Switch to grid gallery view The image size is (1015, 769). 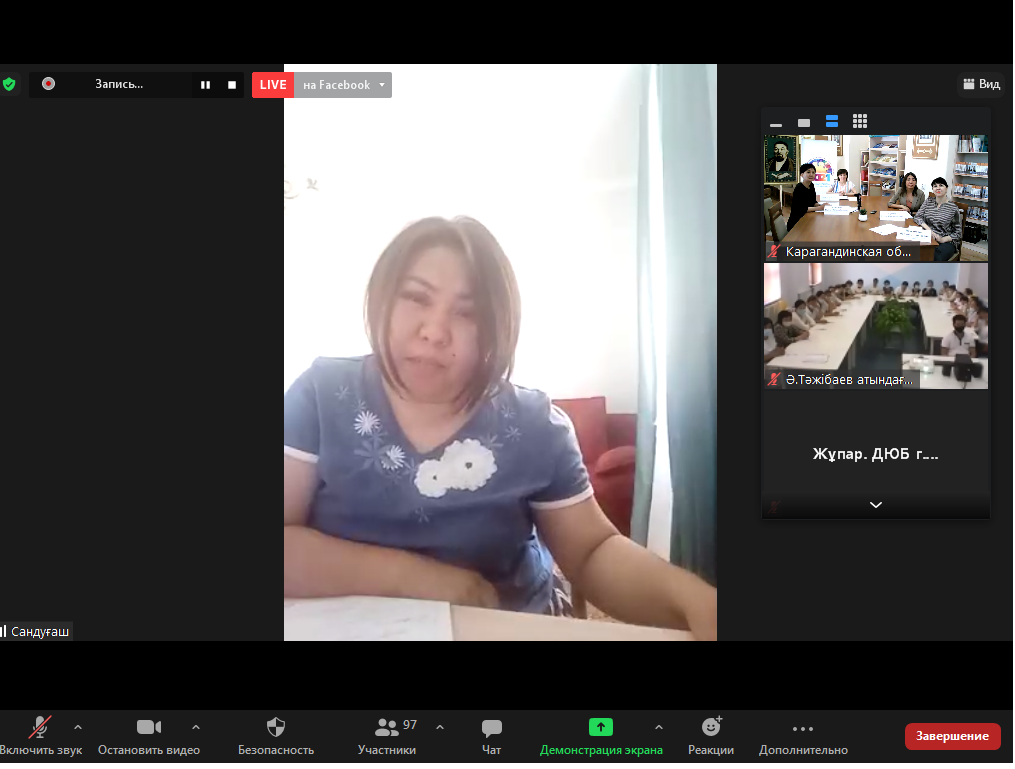(860, 122)
